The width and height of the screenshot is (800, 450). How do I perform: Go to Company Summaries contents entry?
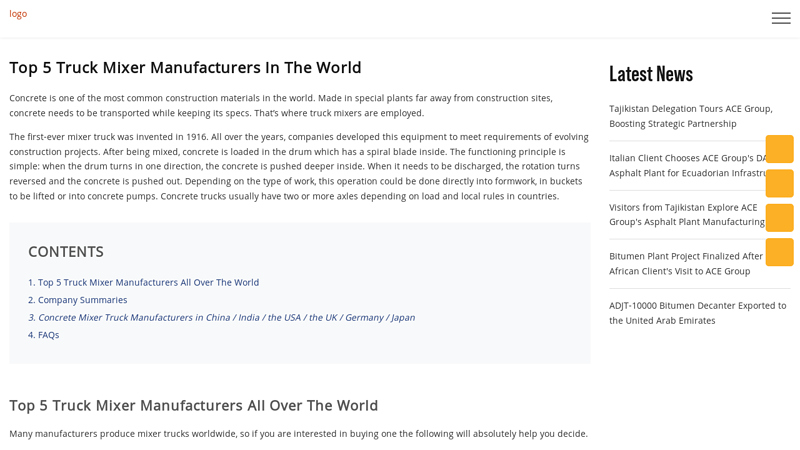point(77,300)
